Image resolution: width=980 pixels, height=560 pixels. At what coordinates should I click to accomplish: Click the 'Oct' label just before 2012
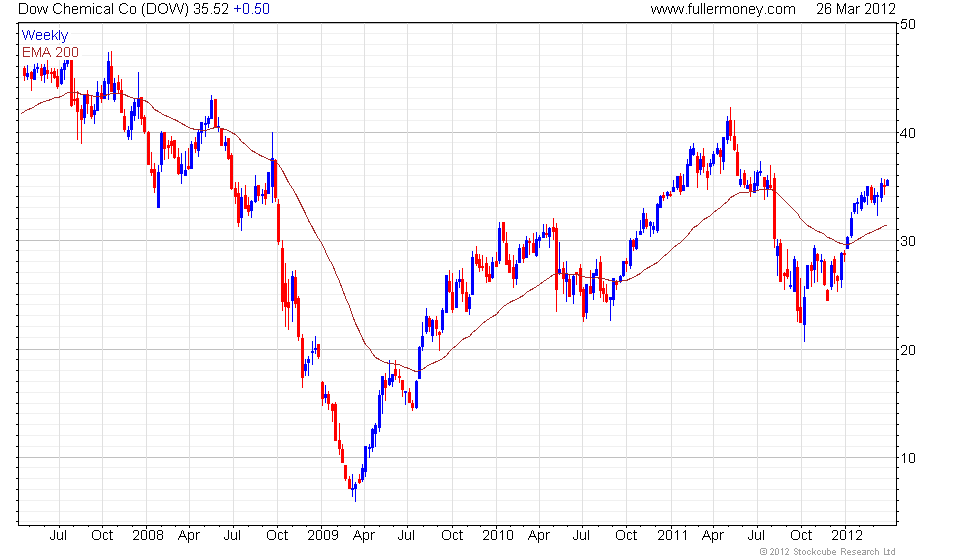tap(801, 536)
